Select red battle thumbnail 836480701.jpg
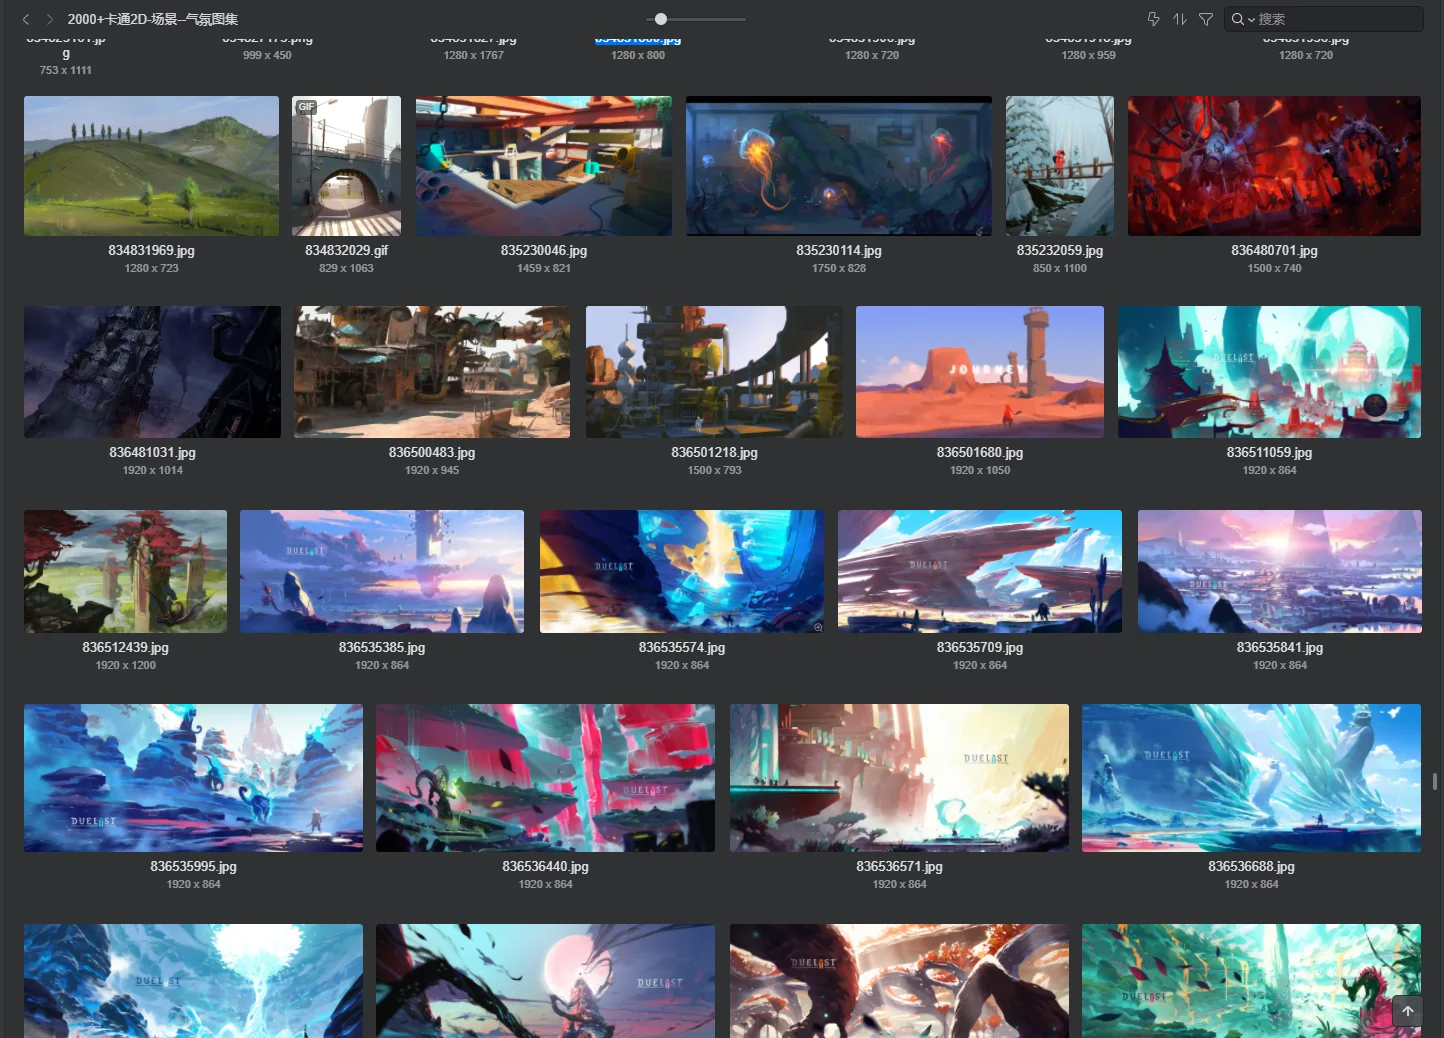 1274,166
